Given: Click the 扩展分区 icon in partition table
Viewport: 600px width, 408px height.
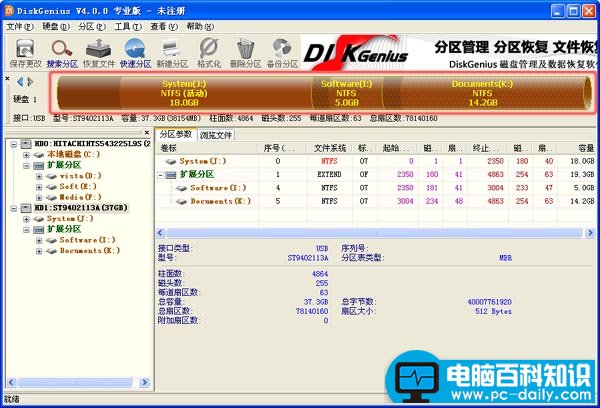Looking at the screenshot, I should tap(171, 175).
